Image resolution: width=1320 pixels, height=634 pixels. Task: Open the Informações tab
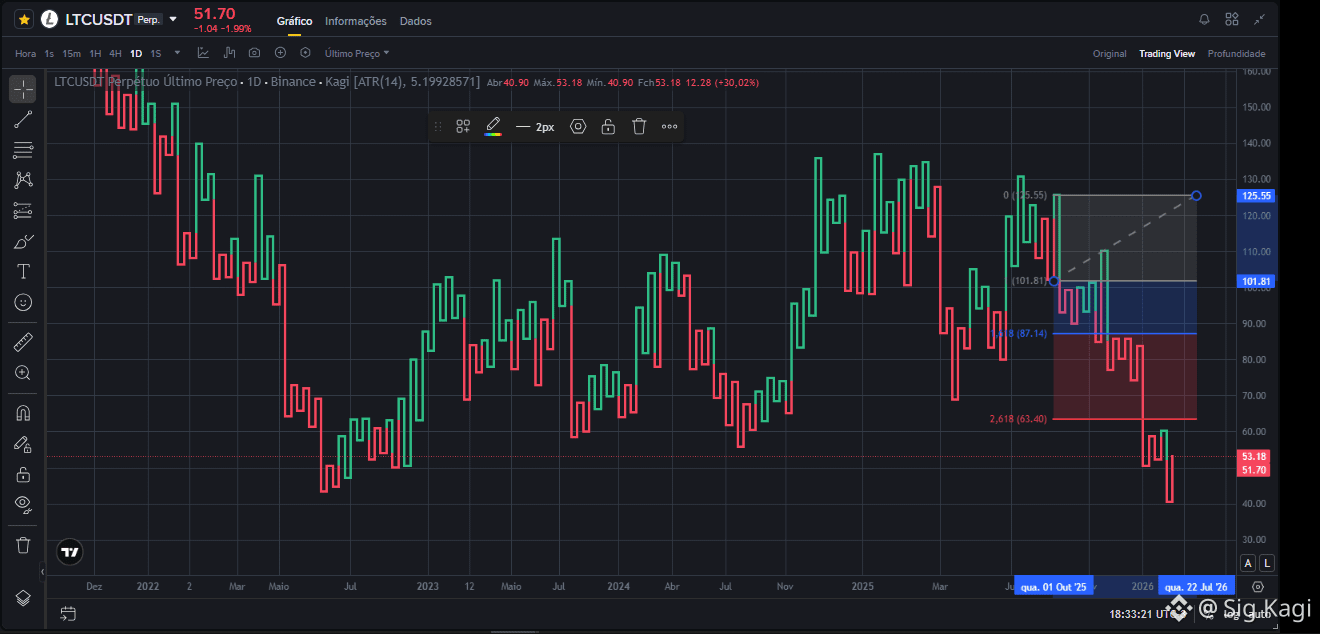tap(356, 21)
